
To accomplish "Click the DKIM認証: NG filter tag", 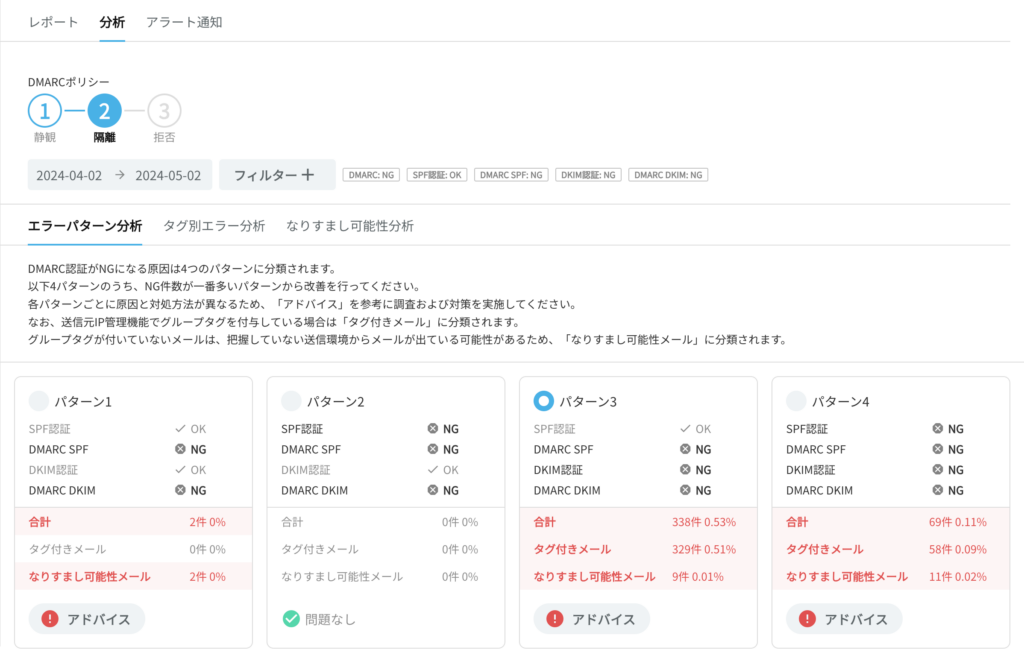I will [x=588, y=175].
